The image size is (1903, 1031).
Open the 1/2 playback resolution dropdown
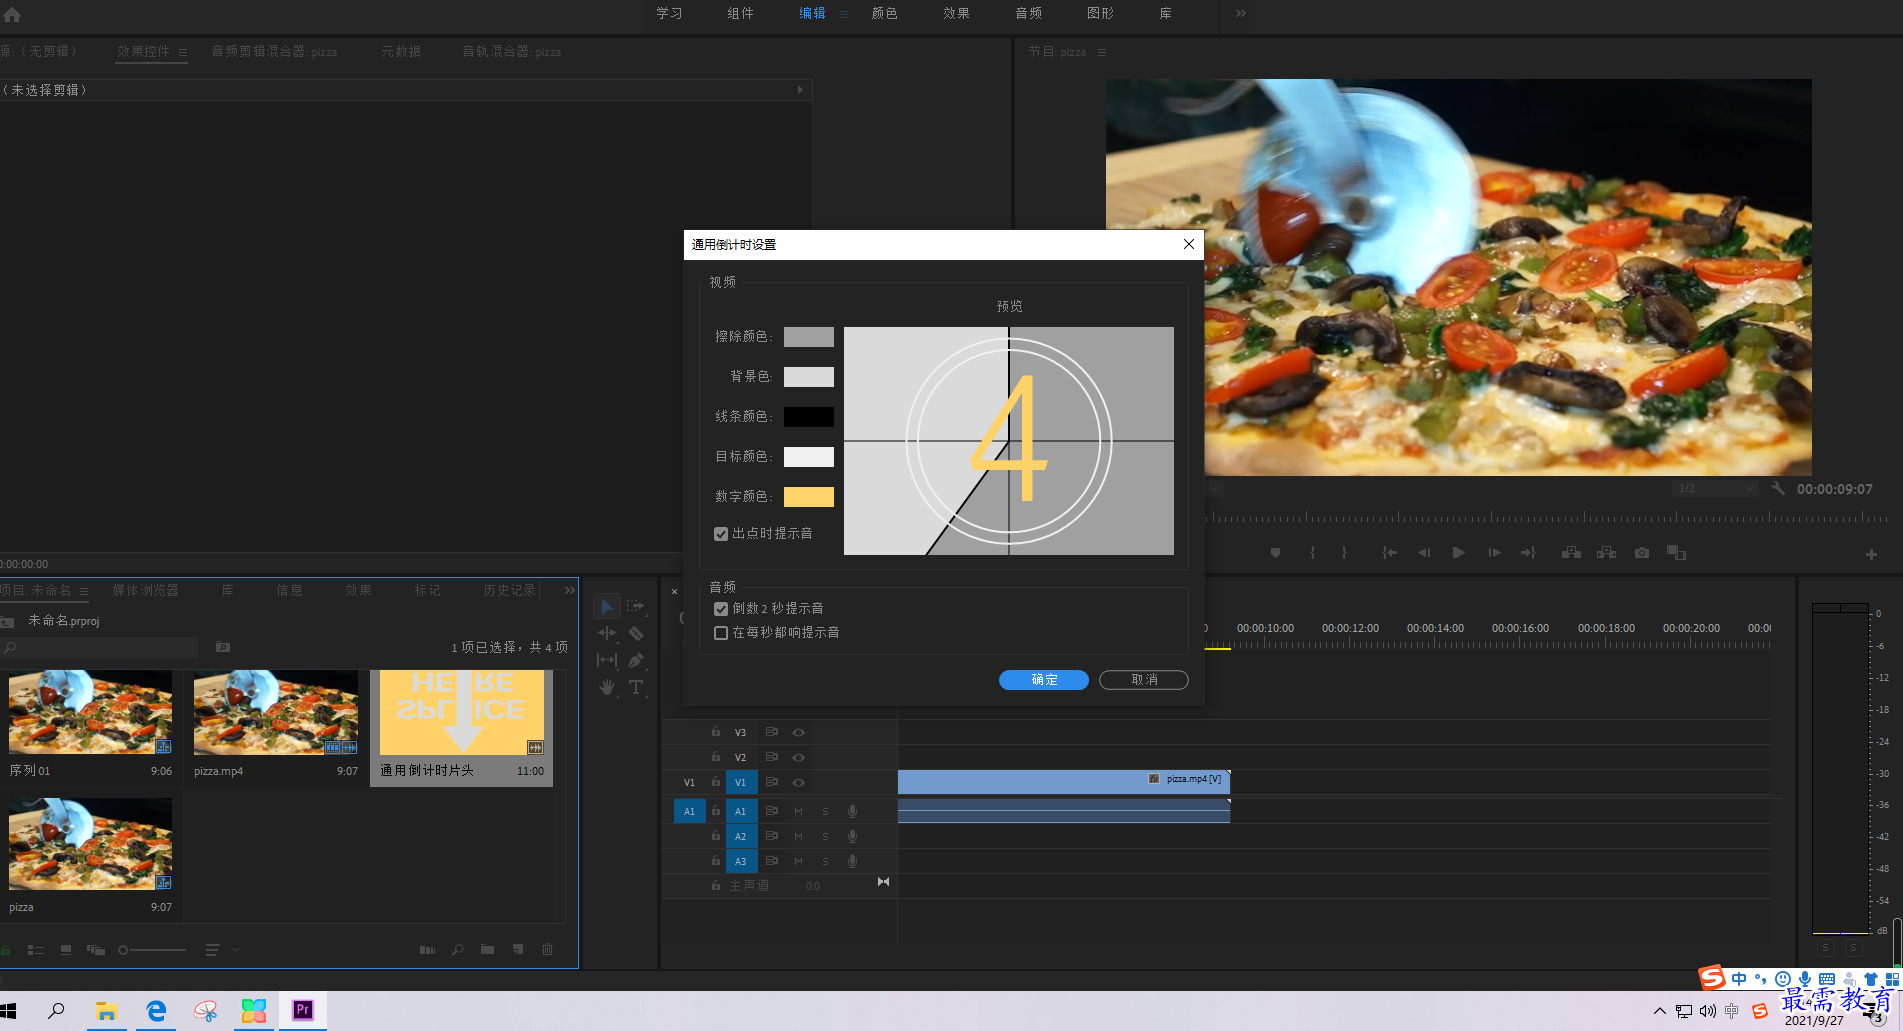coord(1715,489)
